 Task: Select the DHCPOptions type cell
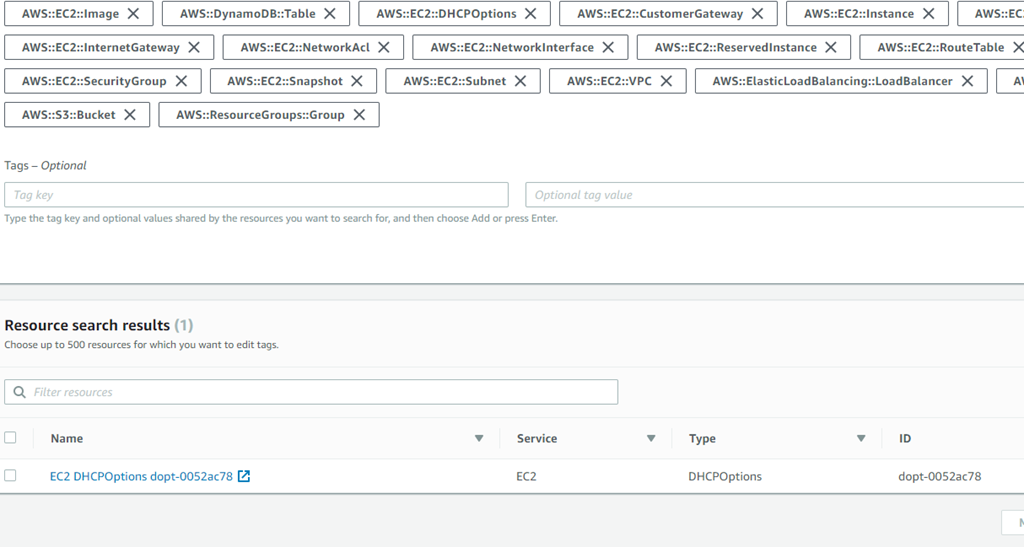click(725, 477)
